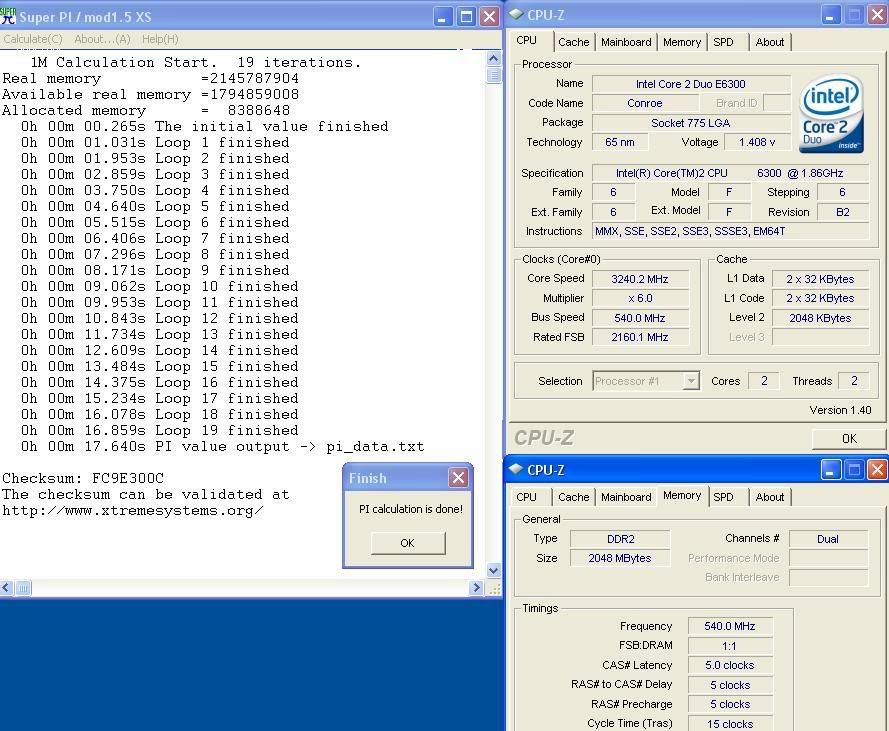Click the Super PI vertical scrollbar thumb
The height and width of the screenshot is (731, 889).
pyautogui.click(x=493, y=74)
